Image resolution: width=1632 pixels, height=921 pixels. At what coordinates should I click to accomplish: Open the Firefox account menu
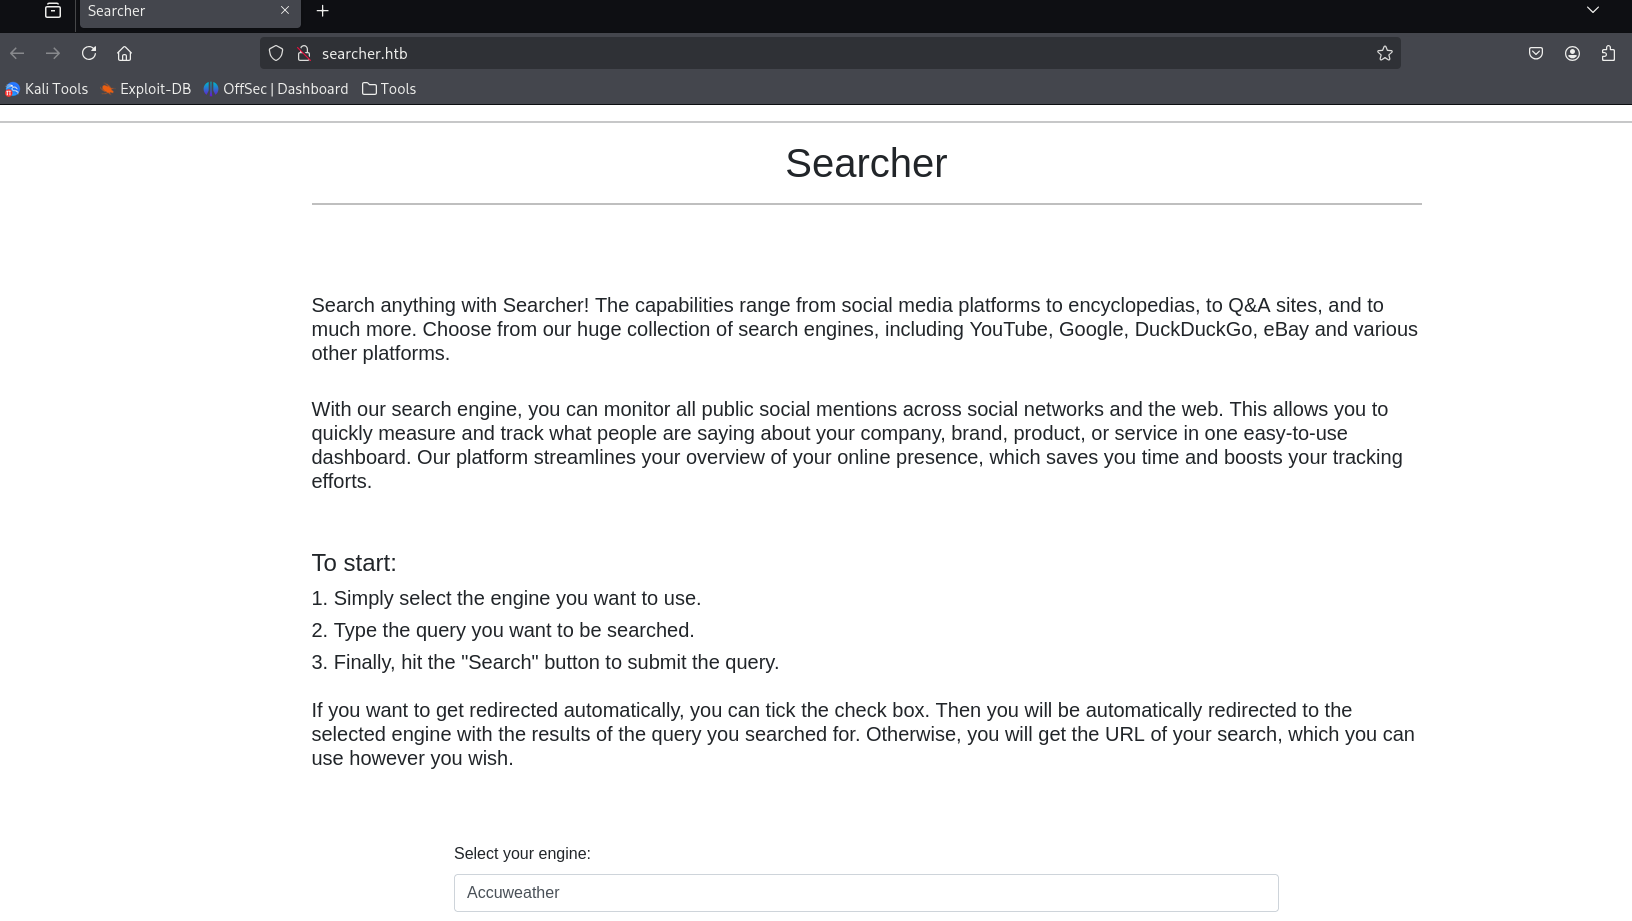[x=1572, y=53]
